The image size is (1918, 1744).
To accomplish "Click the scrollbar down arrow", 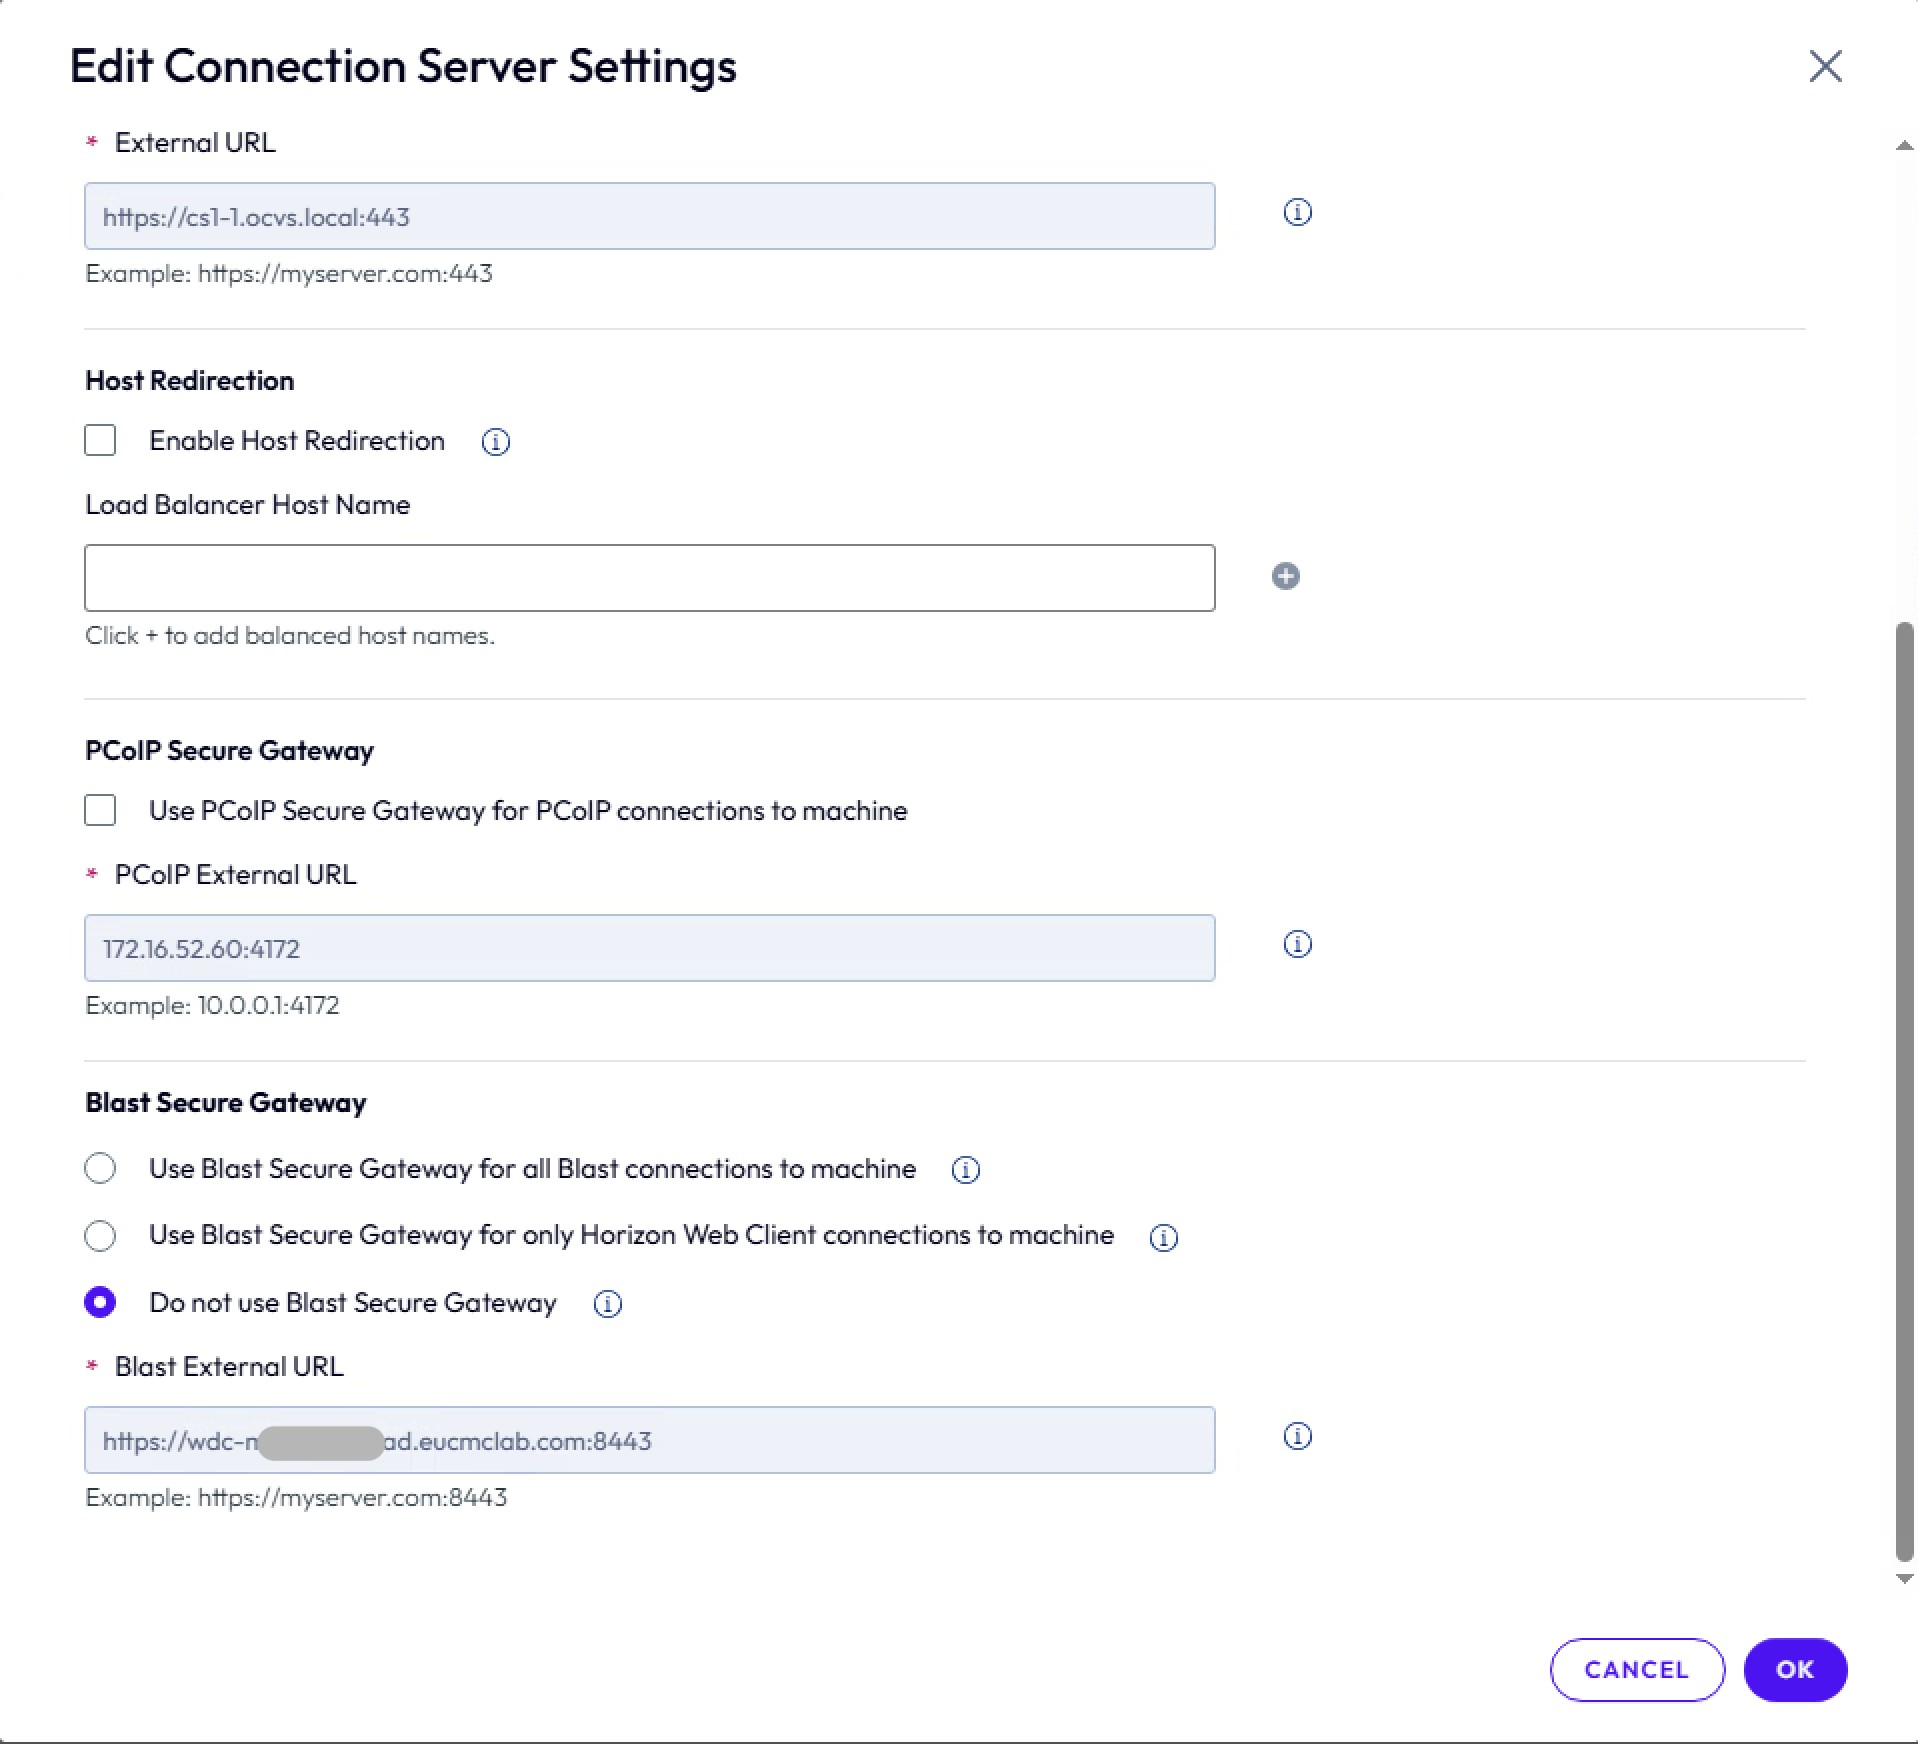I will pyautogui.click(x=1904, y=1579).
